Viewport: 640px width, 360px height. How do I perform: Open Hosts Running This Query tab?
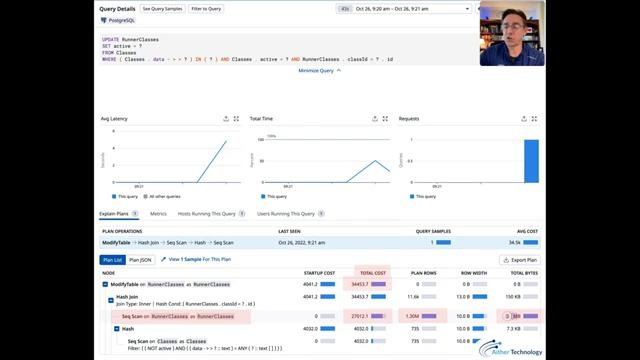[211, 214]
